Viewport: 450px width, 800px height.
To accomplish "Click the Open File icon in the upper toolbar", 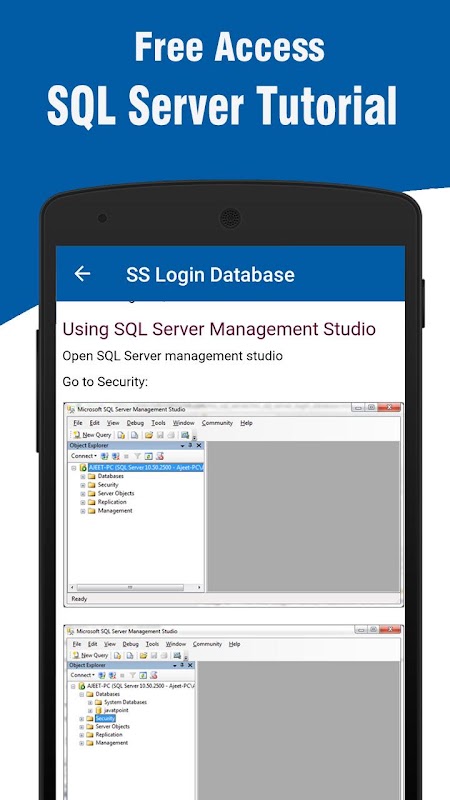I will coord(148,435).
